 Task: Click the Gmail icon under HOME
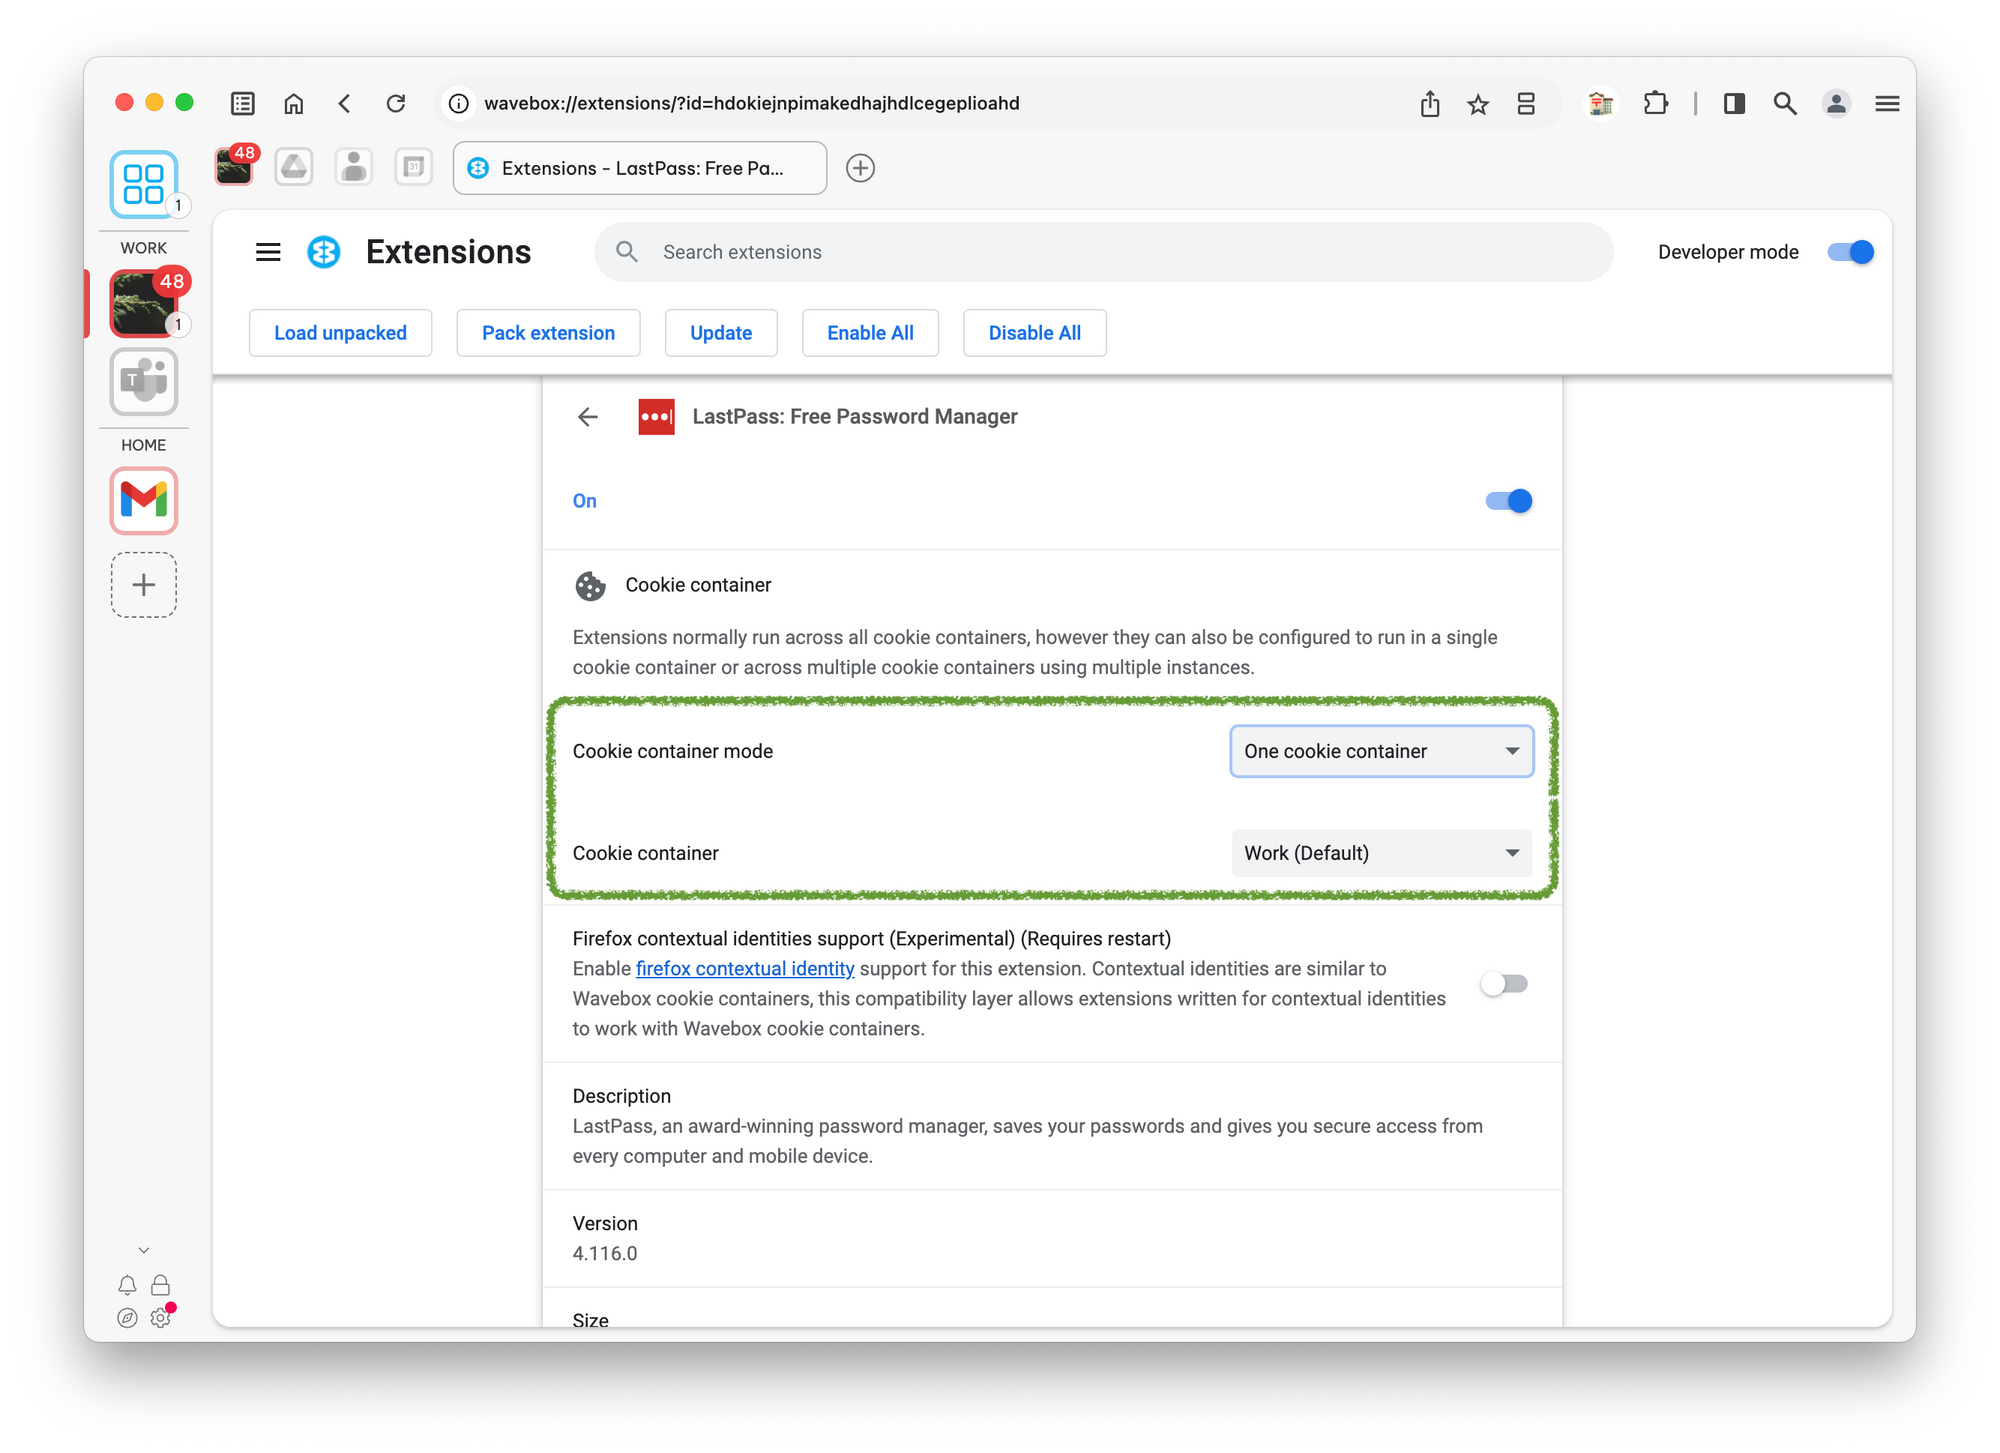pos(144,501)
